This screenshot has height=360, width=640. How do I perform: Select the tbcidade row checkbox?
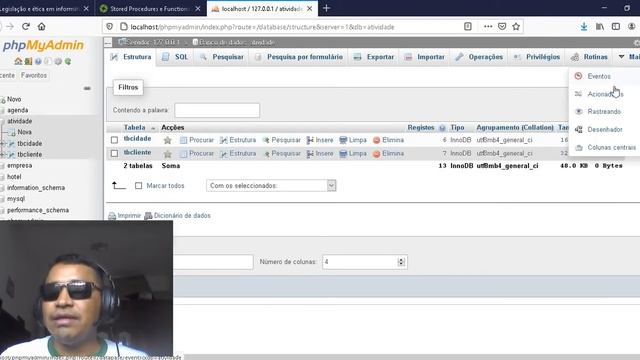pos(114,140)
